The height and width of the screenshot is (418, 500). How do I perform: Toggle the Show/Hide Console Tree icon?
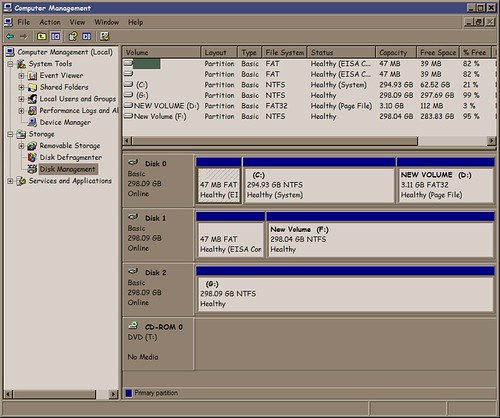[x=55, y=36]
